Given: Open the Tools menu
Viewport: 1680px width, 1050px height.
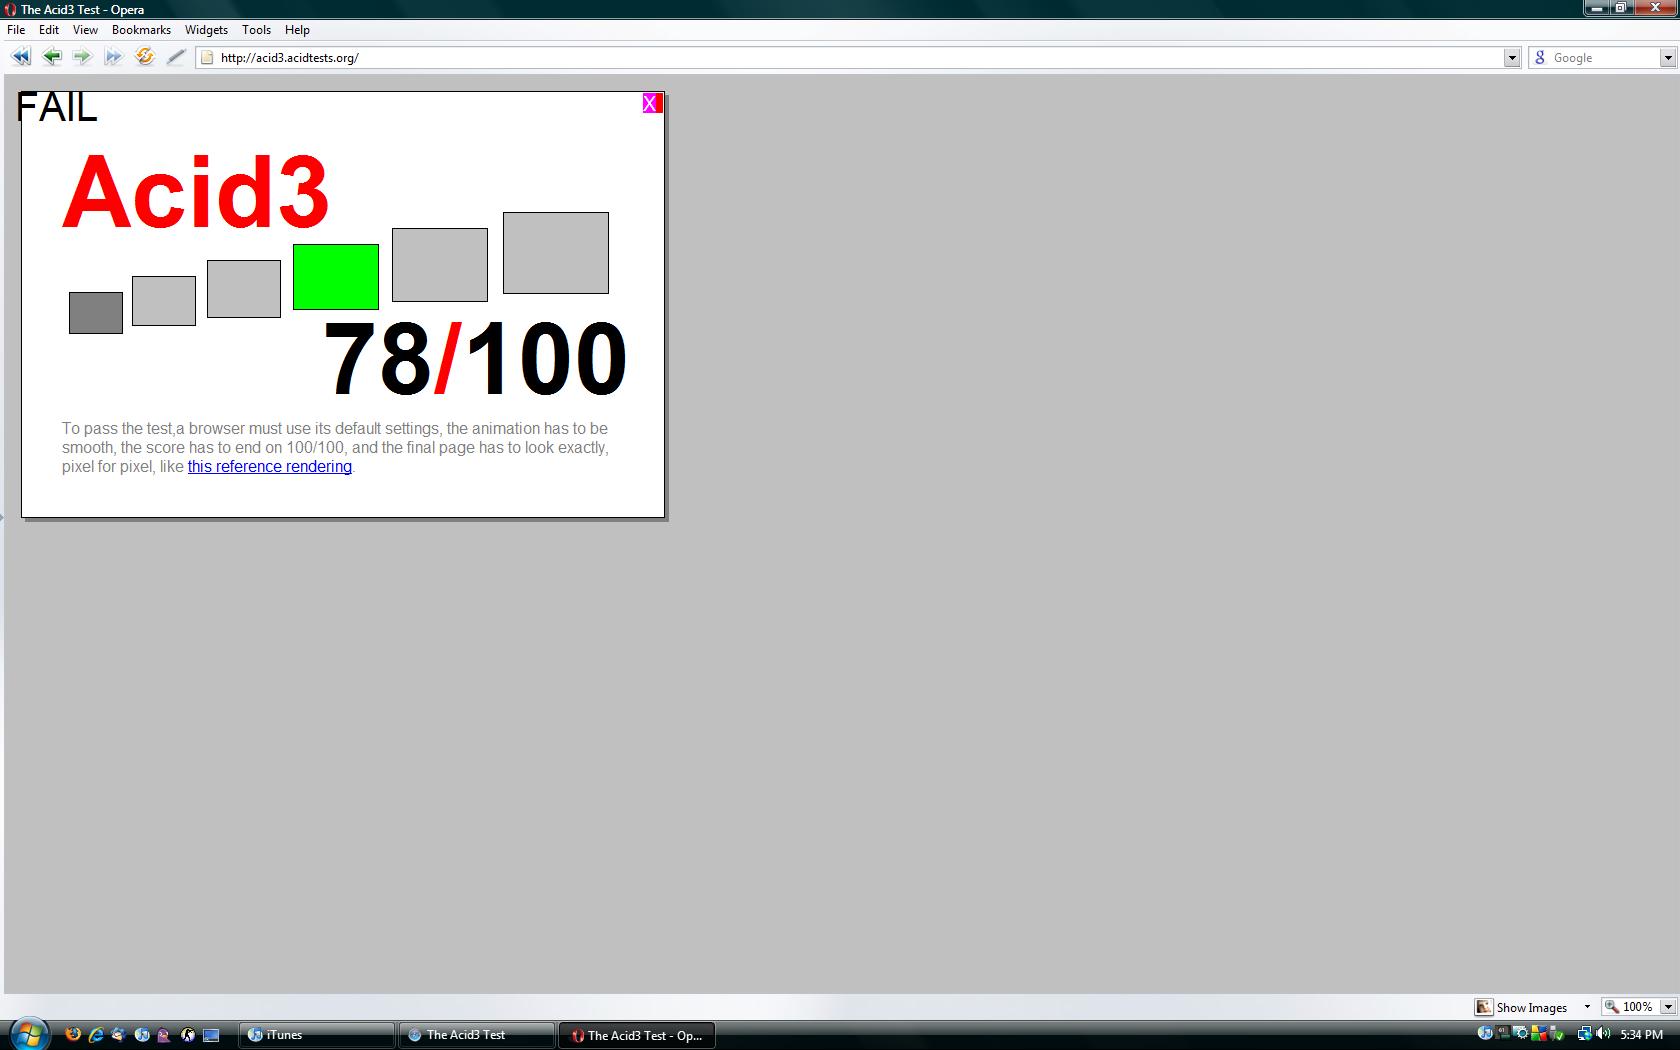Looking at the screenshot, I should 256,30.
